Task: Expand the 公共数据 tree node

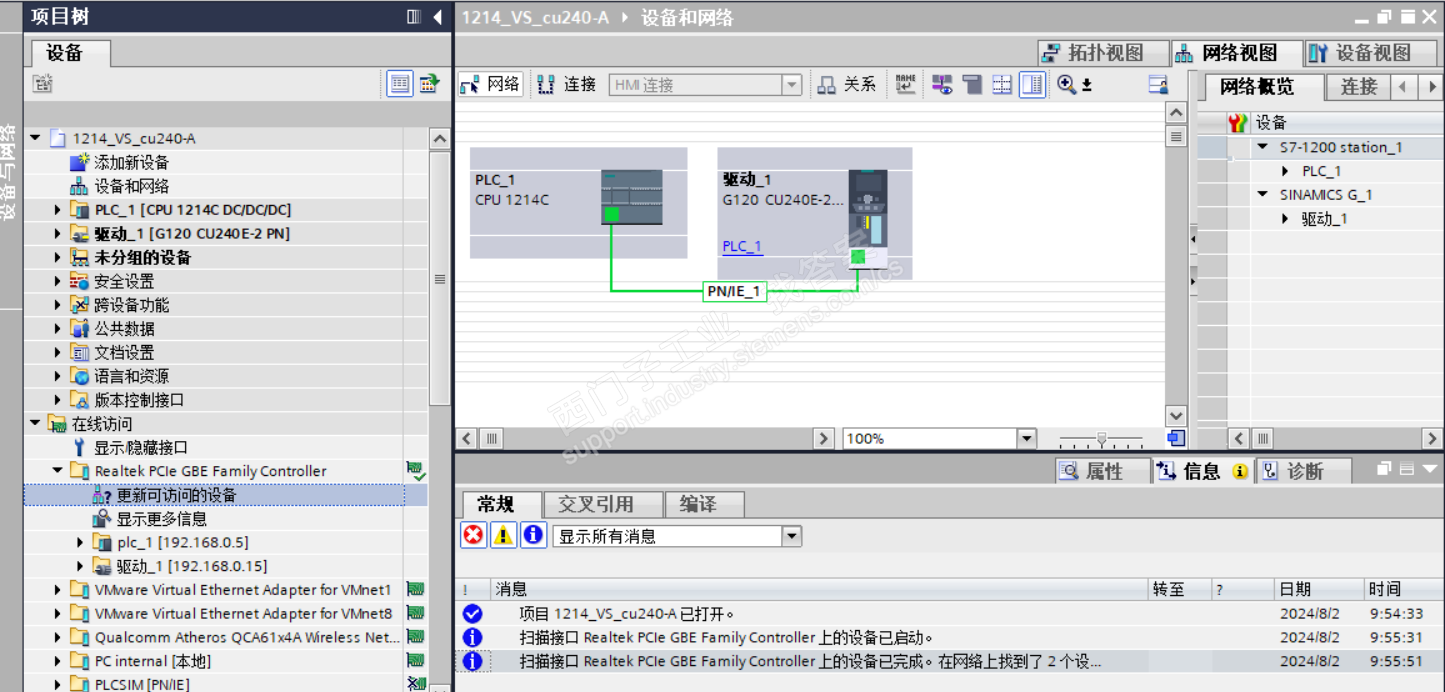Action: point(58,329)
